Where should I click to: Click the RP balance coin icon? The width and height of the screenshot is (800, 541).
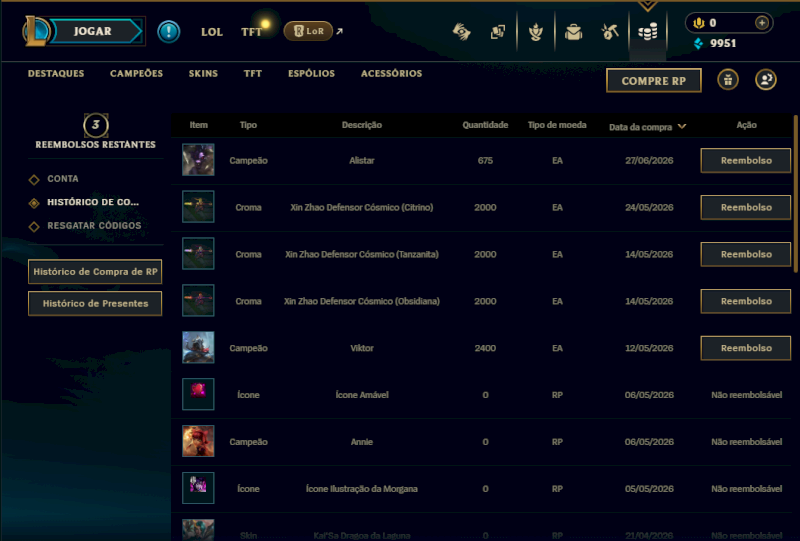(x=698, y=23)
